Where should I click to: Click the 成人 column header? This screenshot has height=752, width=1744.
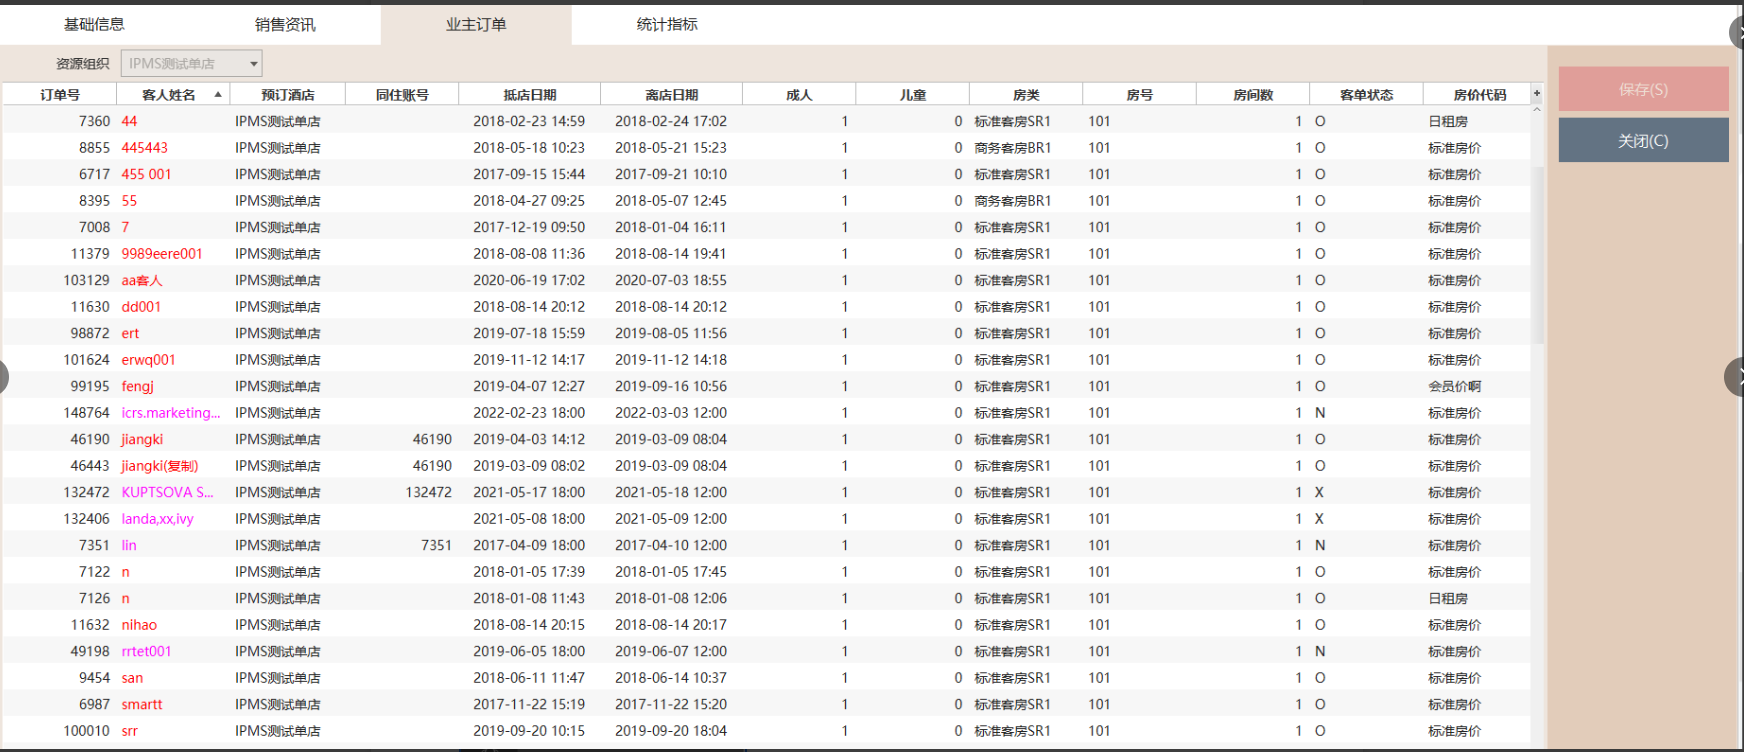click(x=799, y=95)
